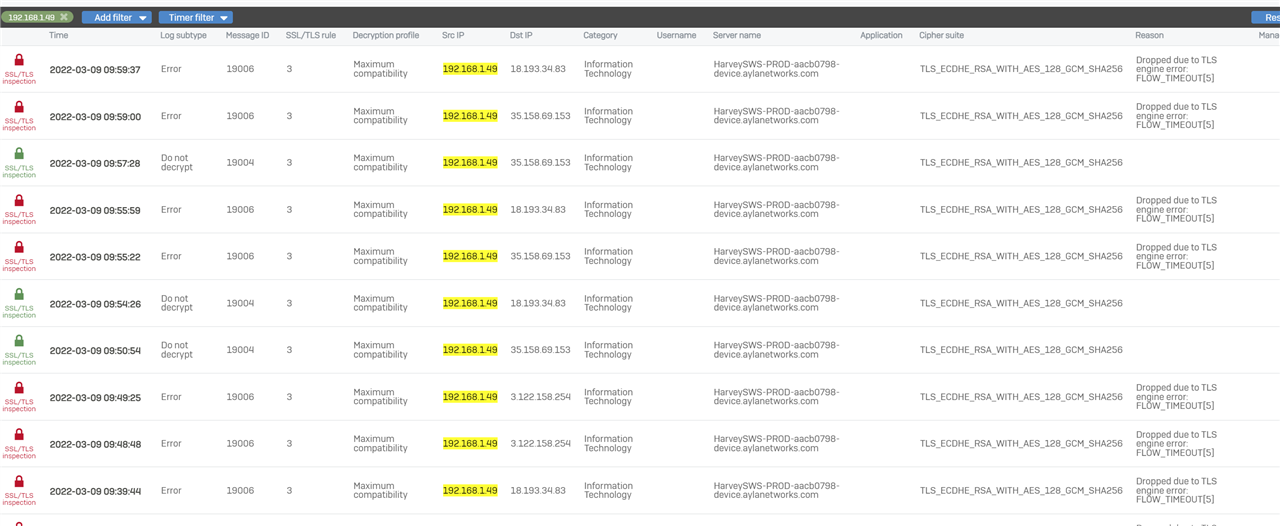Click "Do not decrypt" subtype in 09:50:54 row
1280x526 pixels.
[175, 350]
